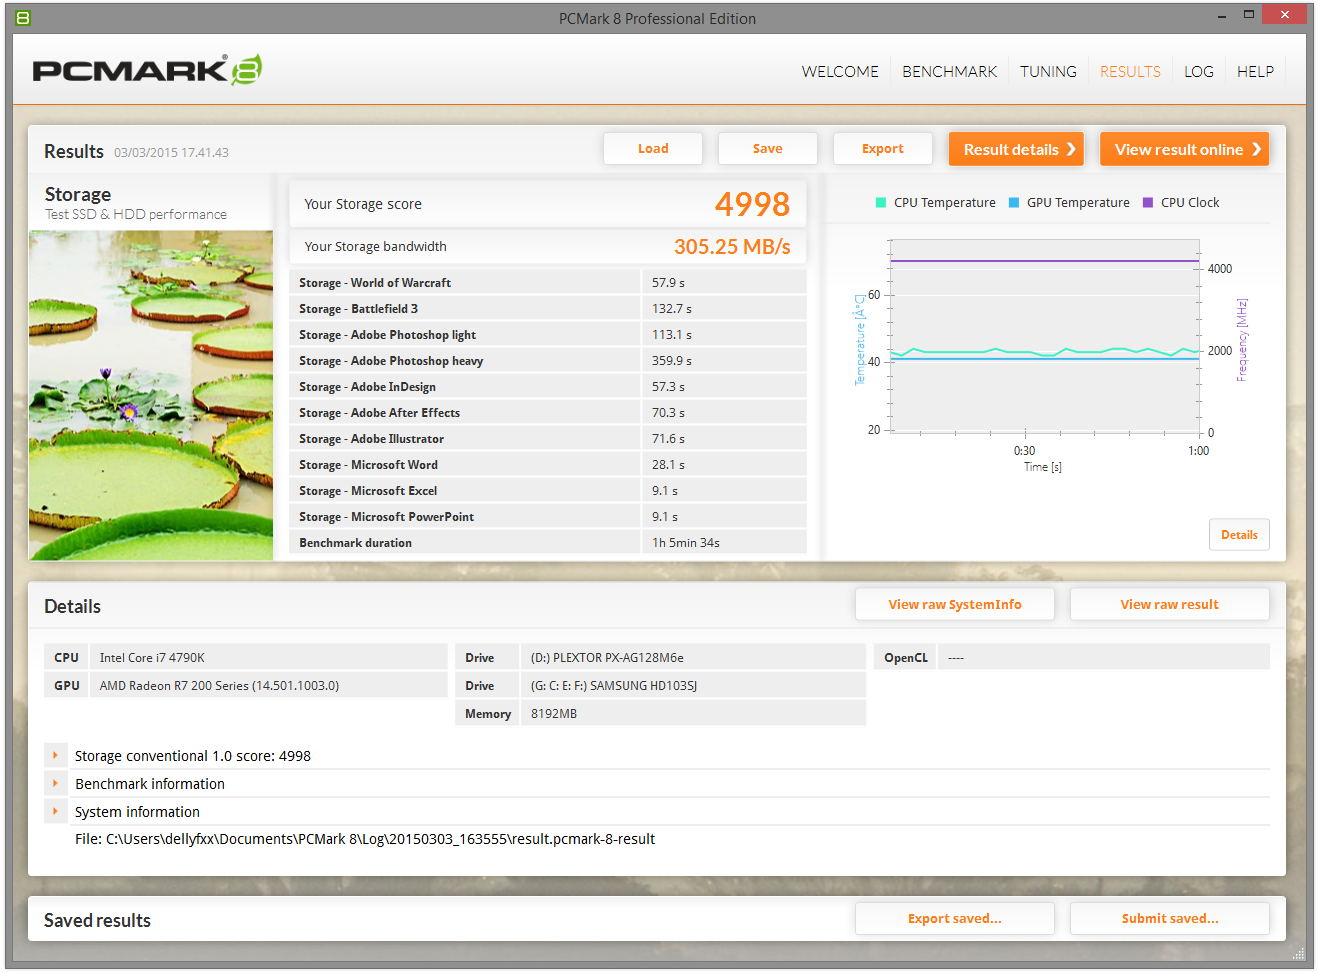Click Export saved... button
The width and height of the screenshot is (1322, 973).
(x=955, y=919)
